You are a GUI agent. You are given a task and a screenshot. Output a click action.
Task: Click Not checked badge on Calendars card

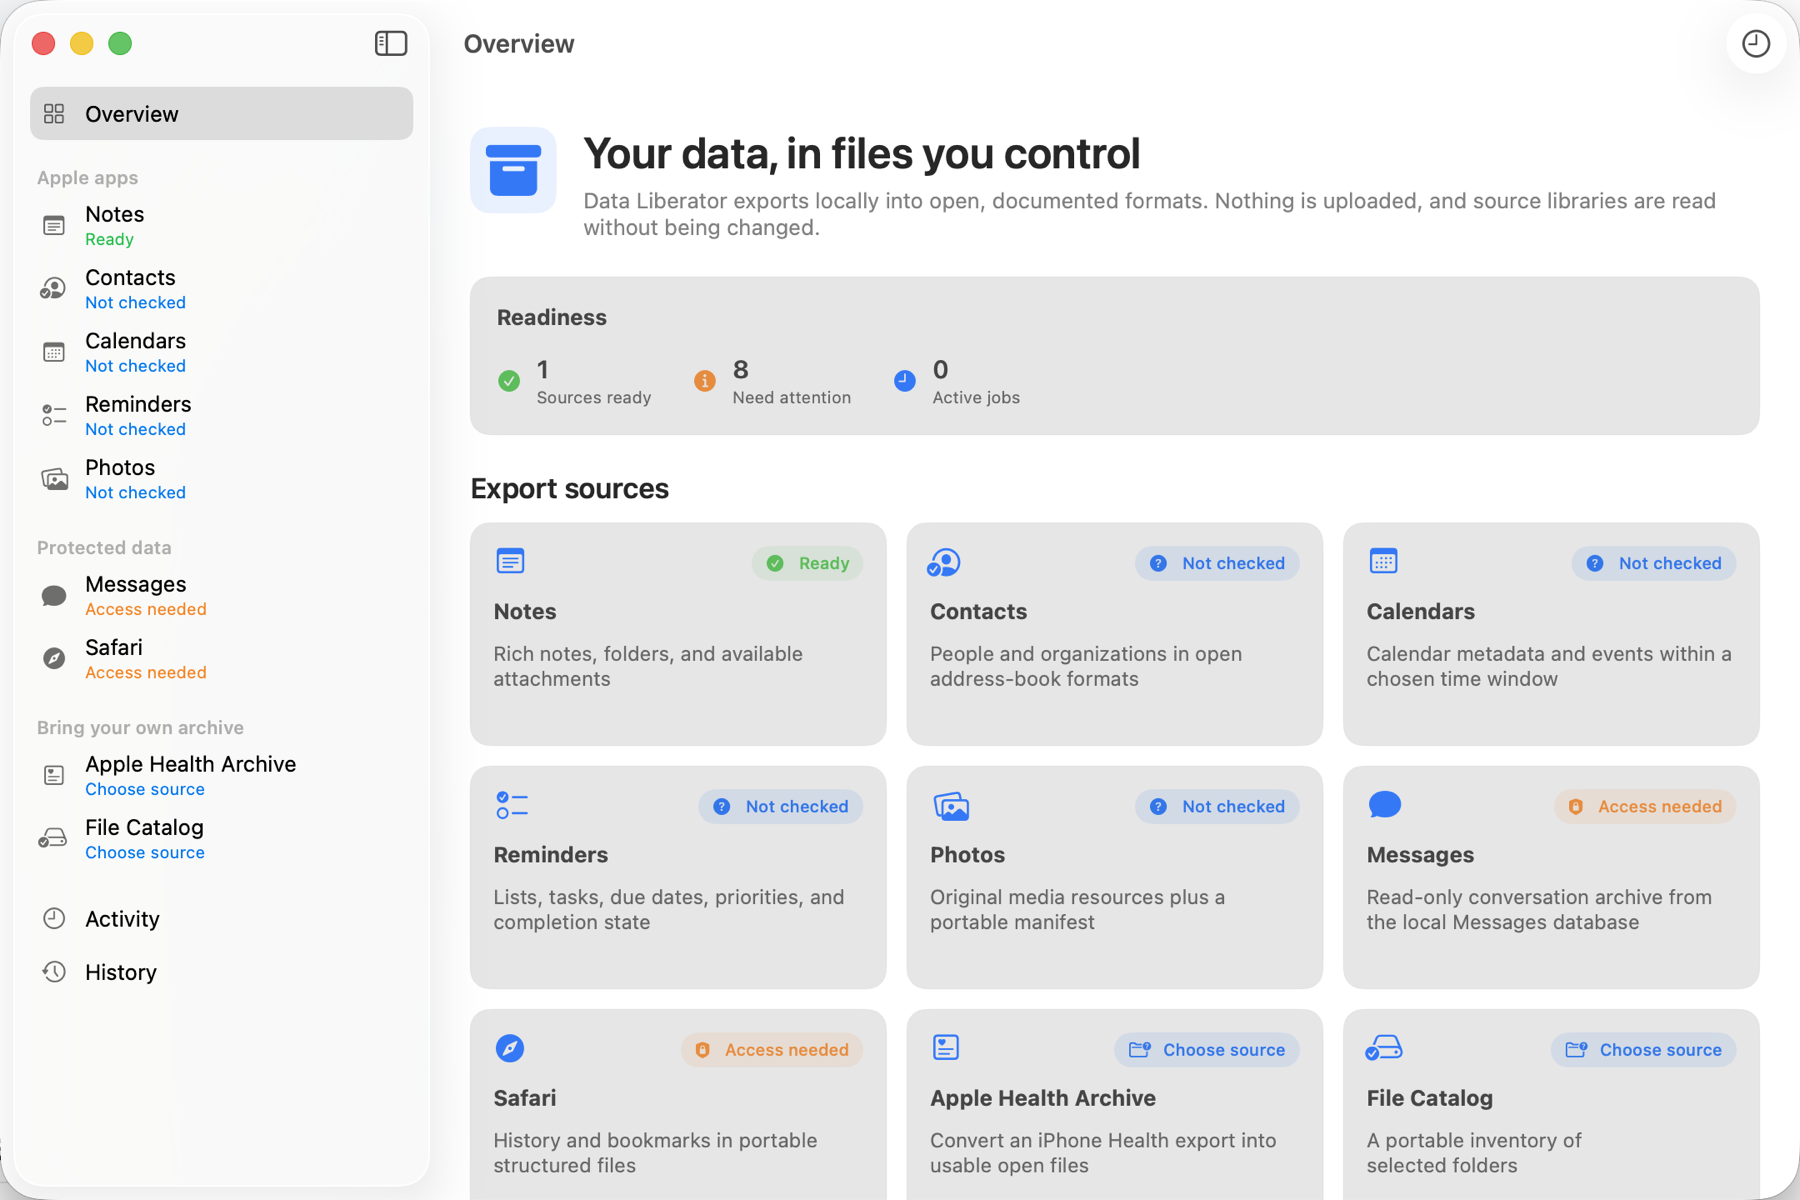tap(1654, 563)
